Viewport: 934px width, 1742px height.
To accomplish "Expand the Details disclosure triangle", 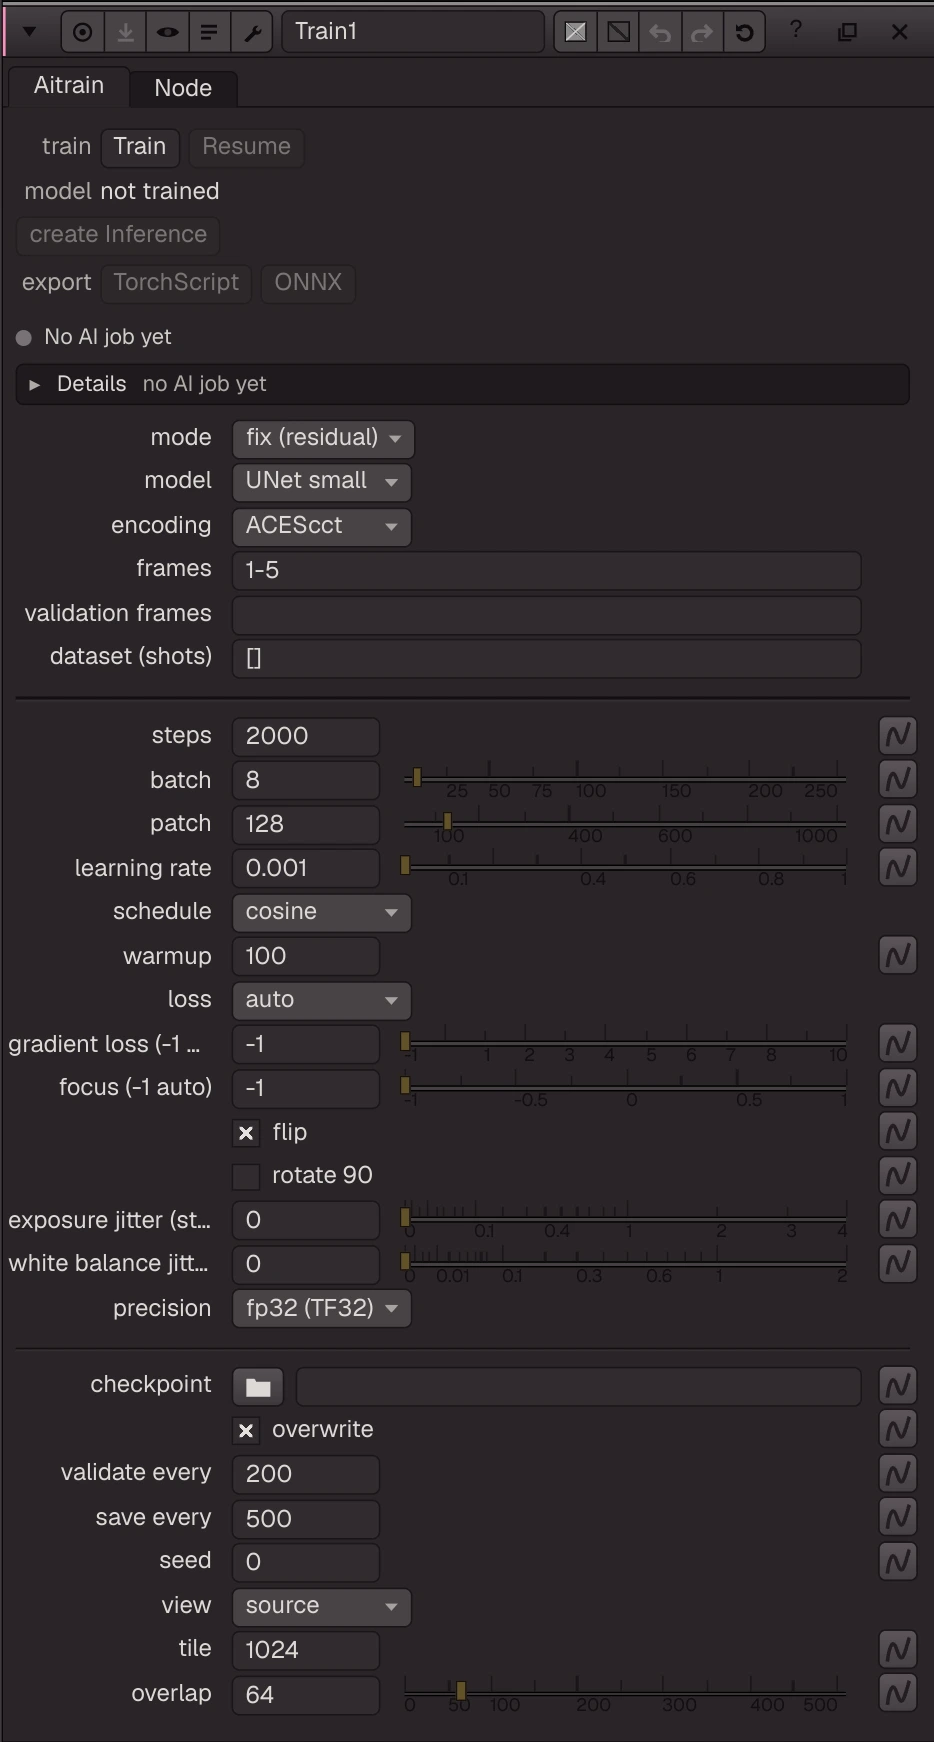I will [35, 385].
